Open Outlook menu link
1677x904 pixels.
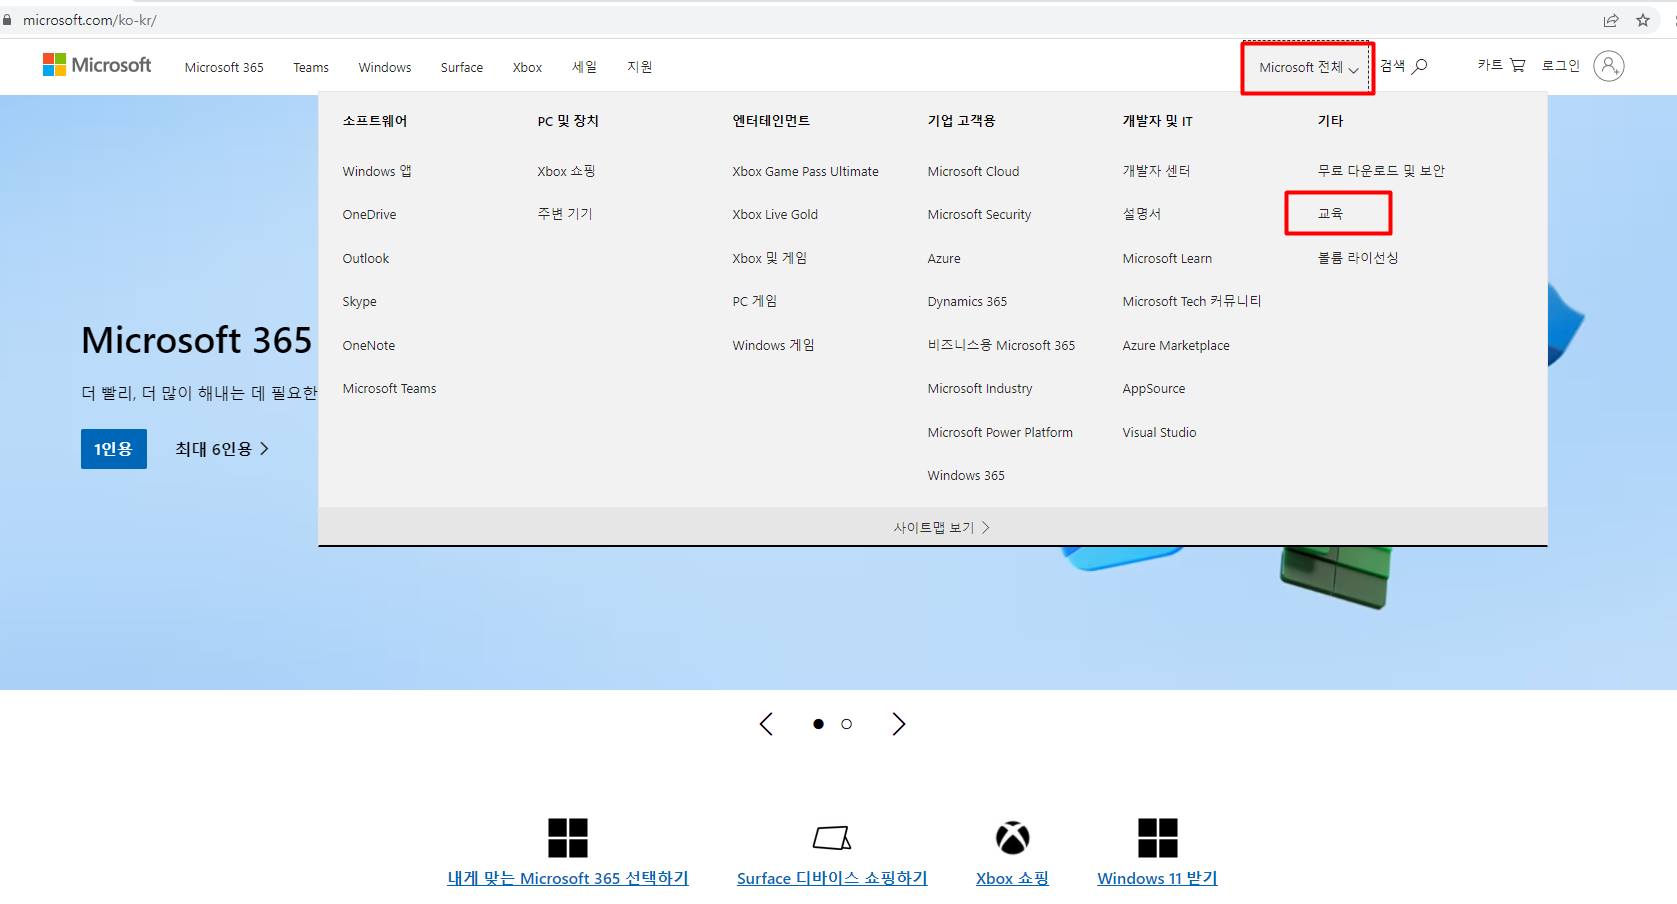point(366,258)
